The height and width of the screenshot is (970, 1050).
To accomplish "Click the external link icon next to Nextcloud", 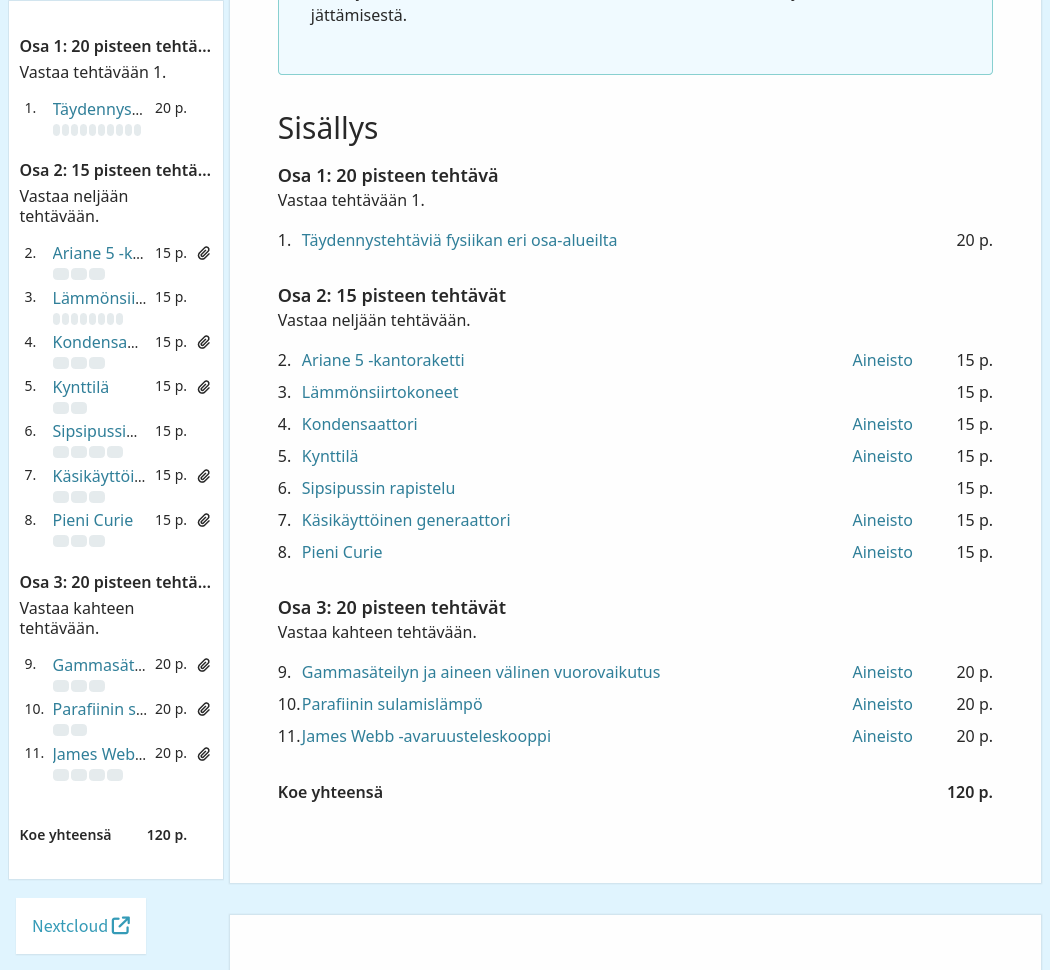I will coord(121,925).
